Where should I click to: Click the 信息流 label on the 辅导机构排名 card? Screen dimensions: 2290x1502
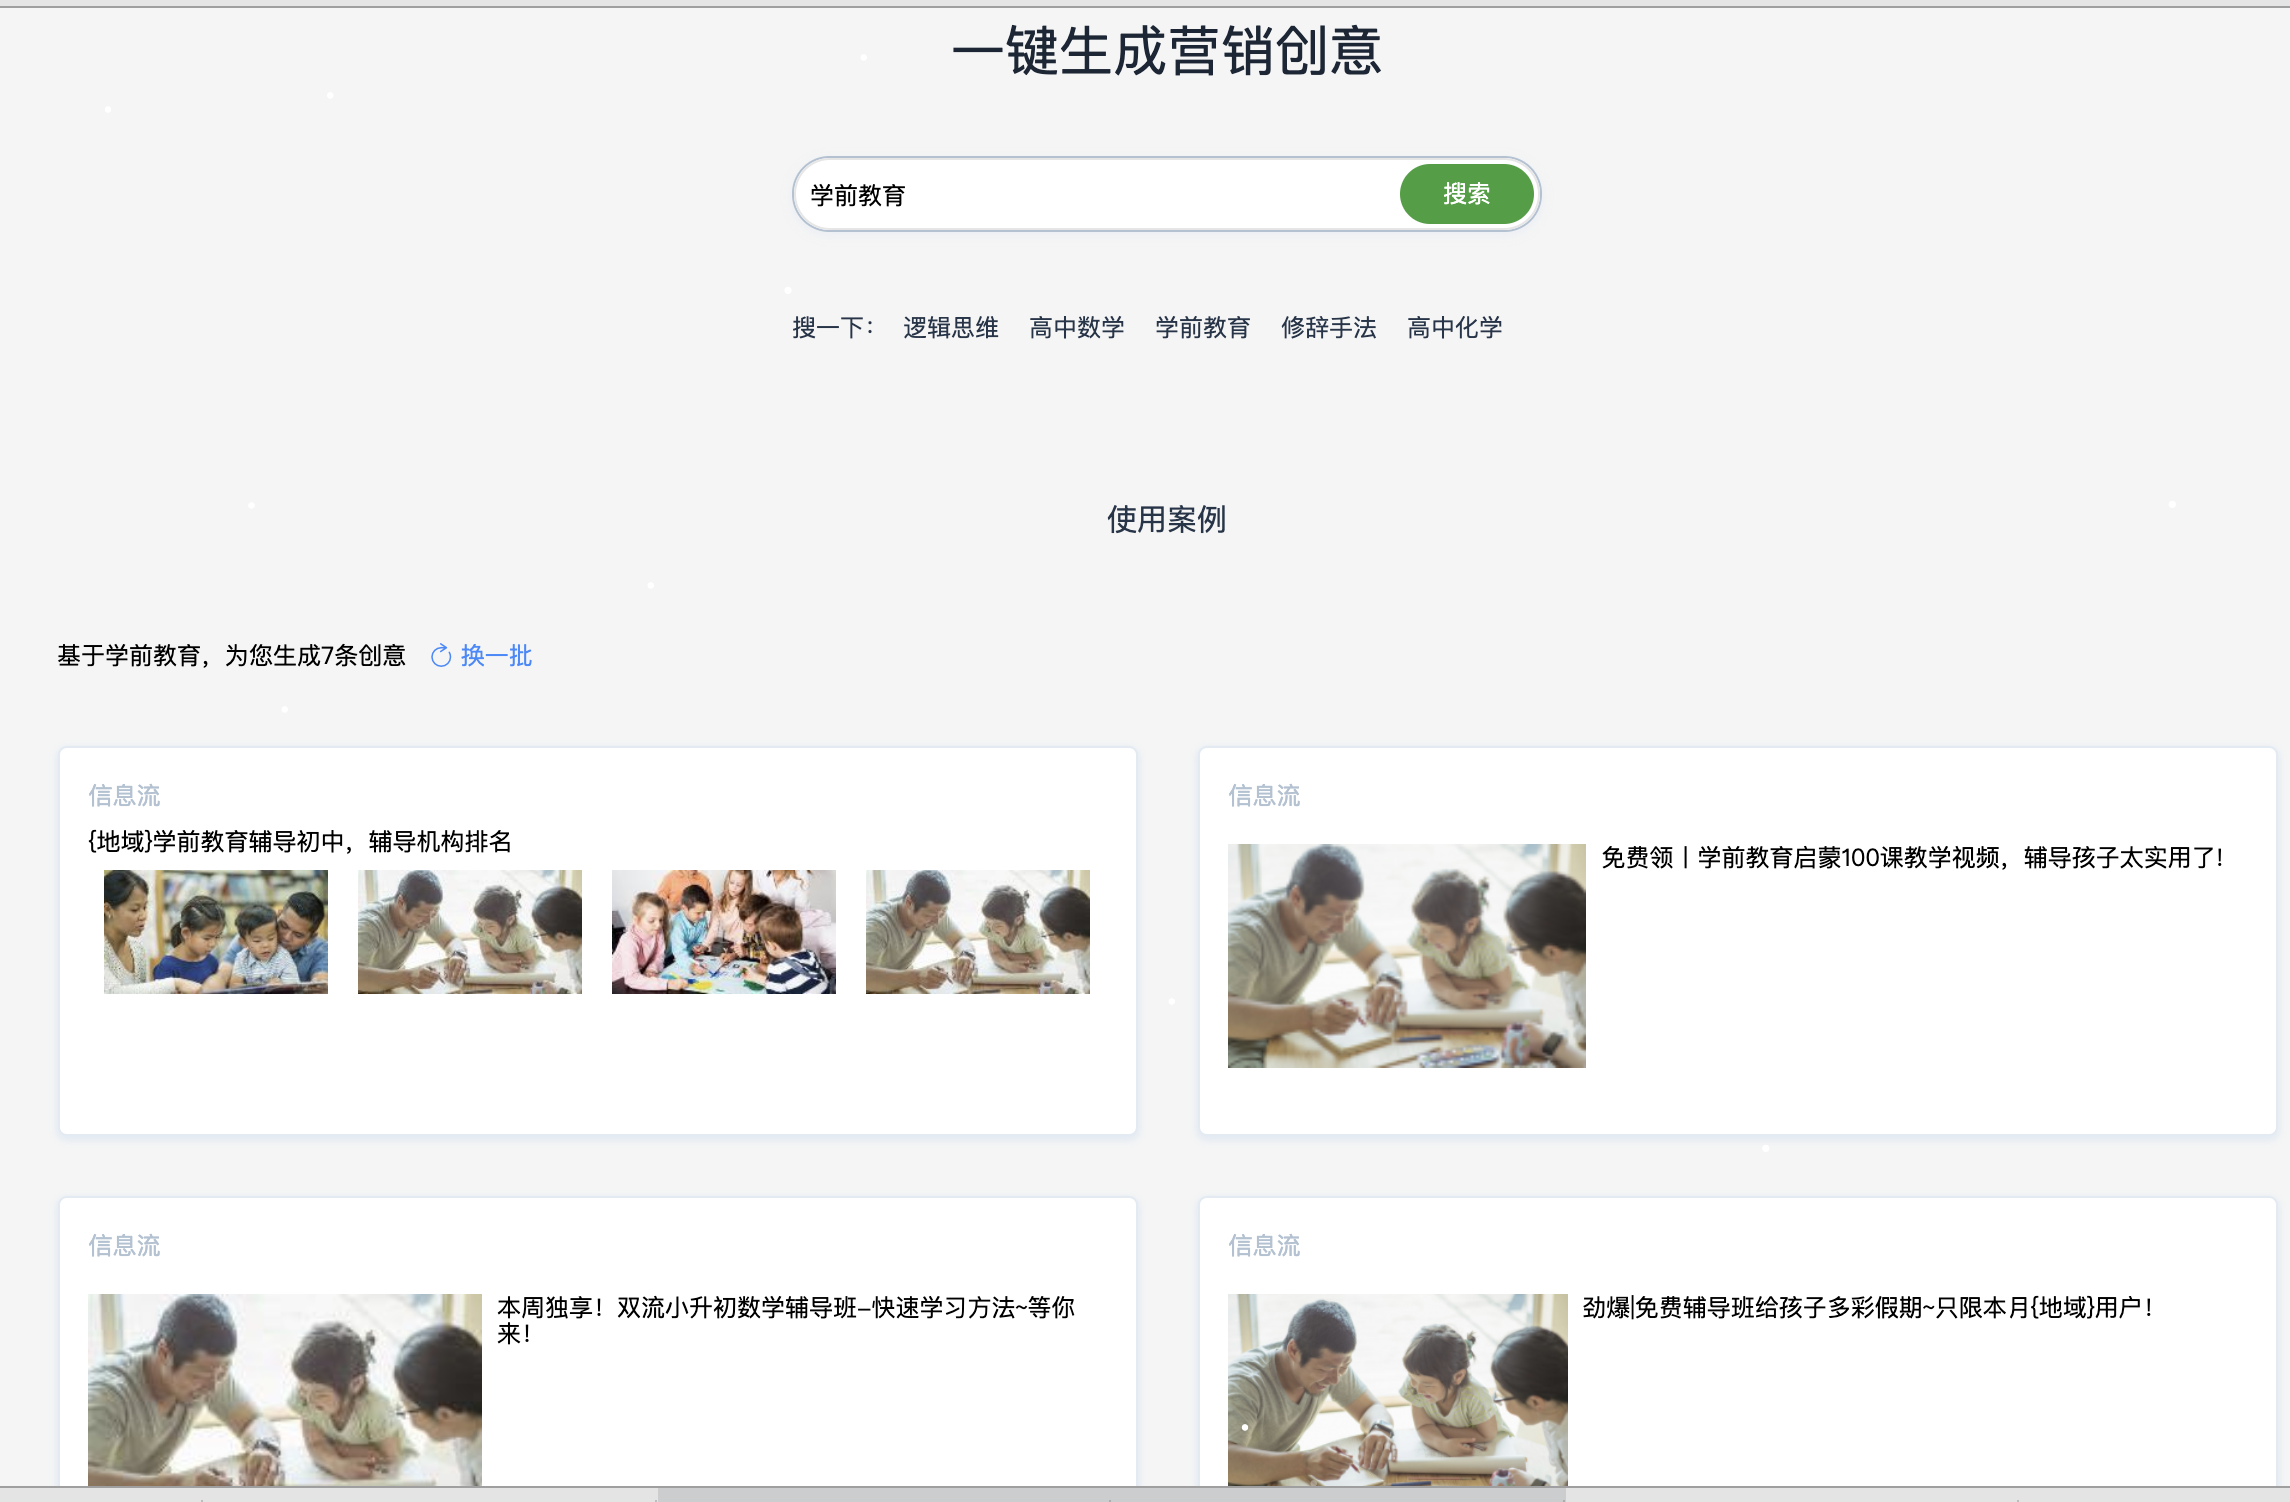tap(124, 795)
